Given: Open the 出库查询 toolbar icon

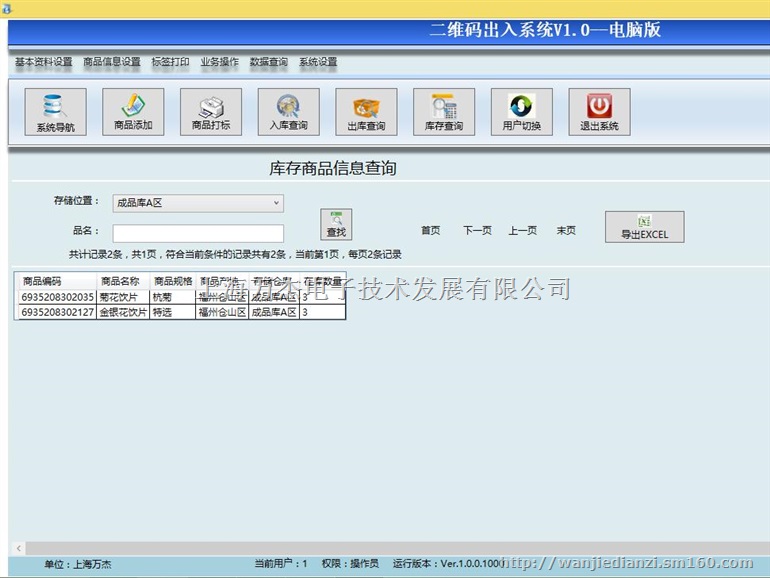Looking at the screenshot, I should pos(366,112).
